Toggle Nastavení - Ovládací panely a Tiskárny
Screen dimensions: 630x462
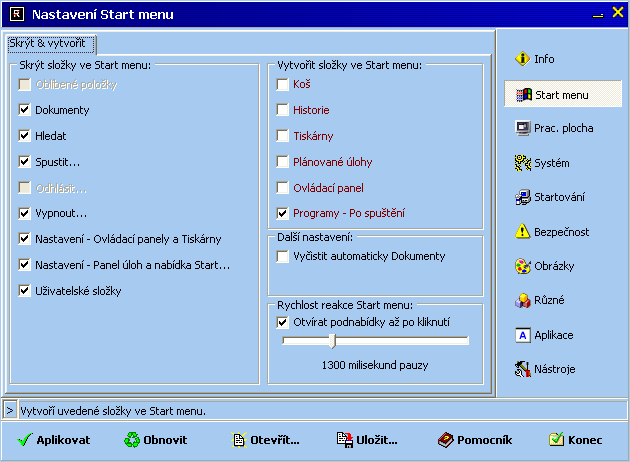(25, 239)
